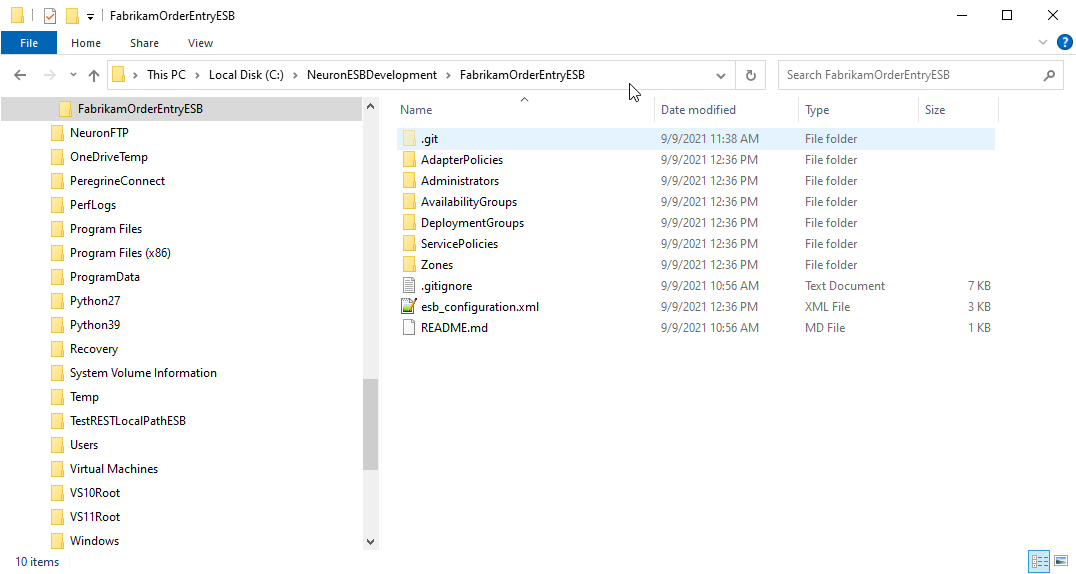
Task: Click 9/9/2021 11:38 AM date cell
Action: (710, 139)
